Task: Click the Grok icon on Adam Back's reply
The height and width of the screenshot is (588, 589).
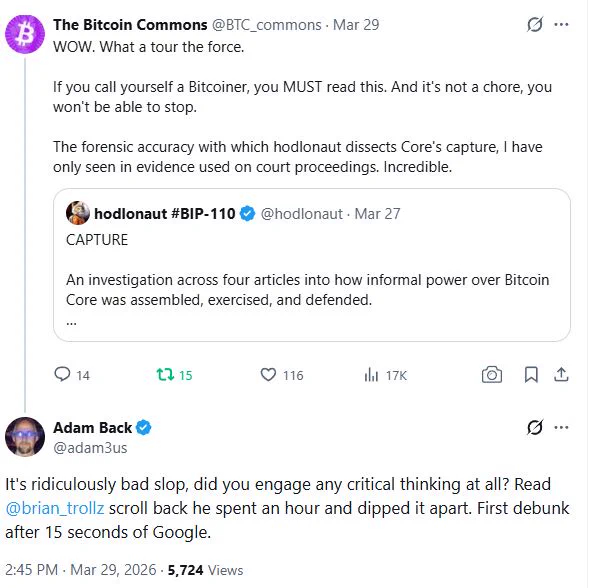Action: [535, 428]
